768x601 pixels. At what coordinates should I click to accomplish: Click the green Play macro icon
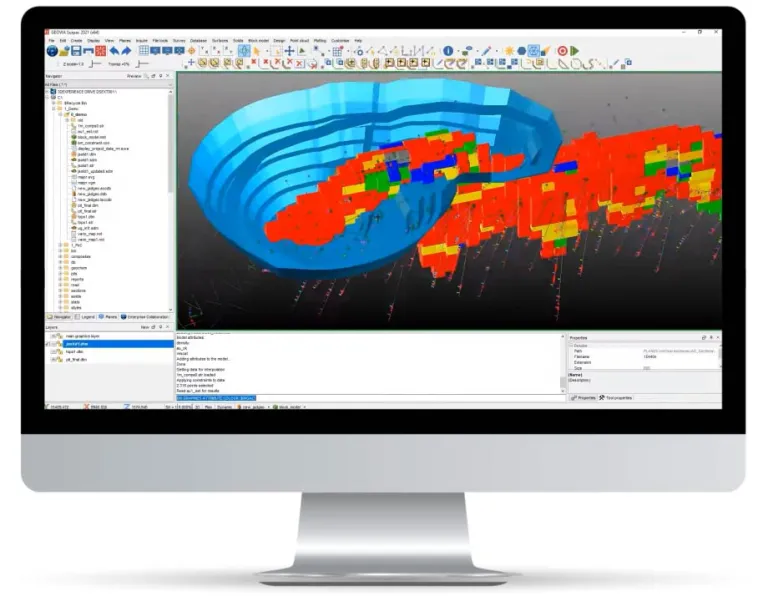575,50
